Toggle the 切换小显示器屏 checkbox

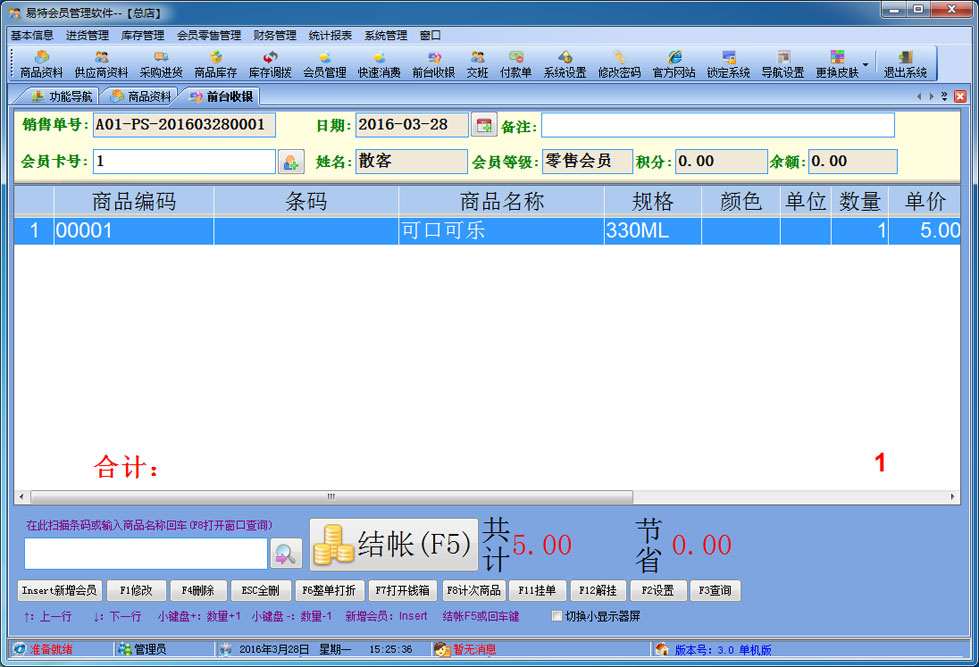(557, 616)
